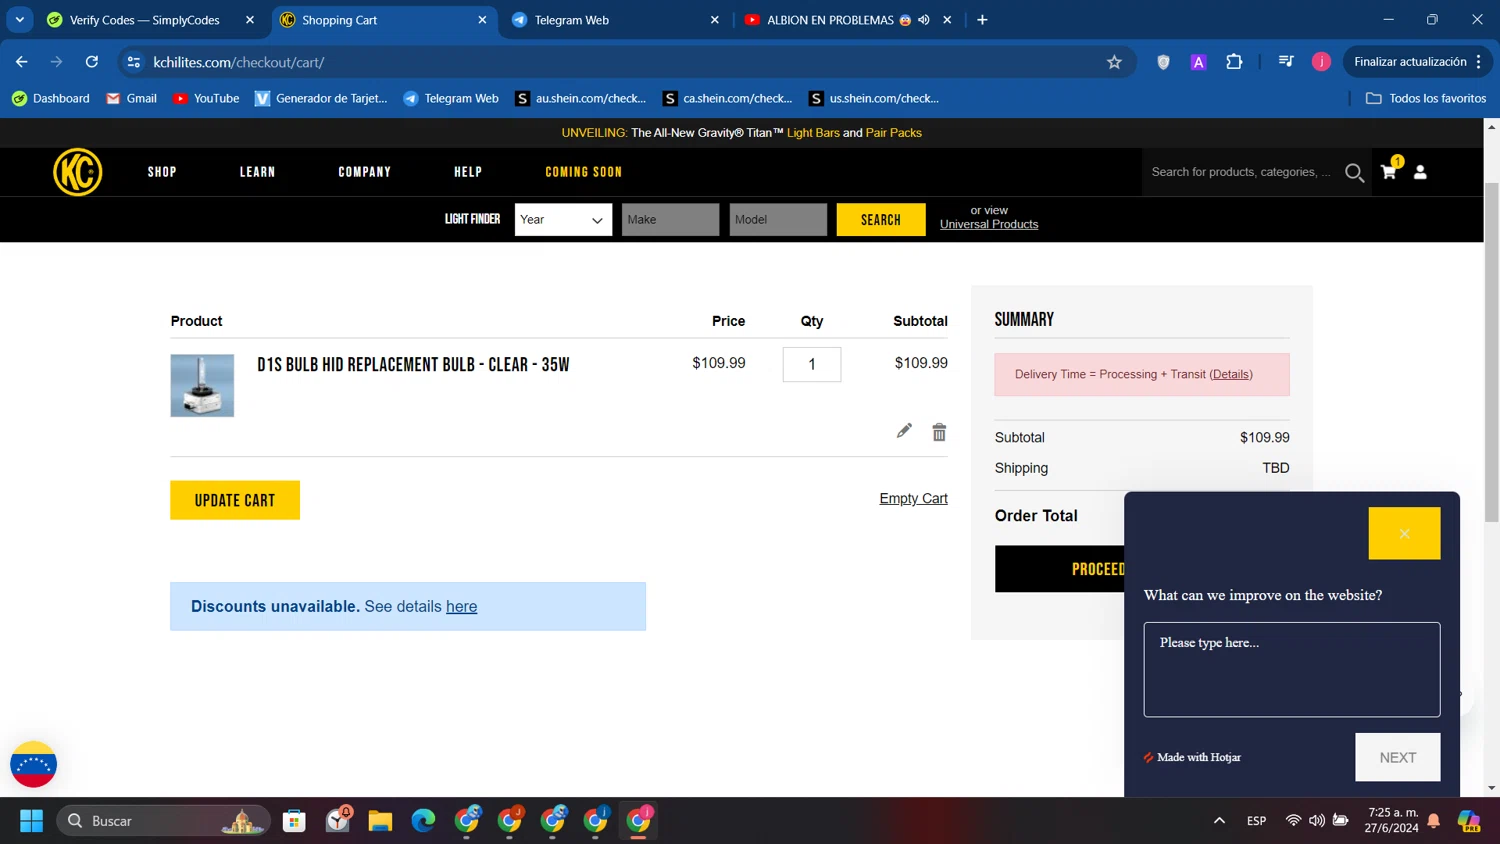Edit the D1S bulb item with the pencil icon
Screen dimensions: 1500x844
click(904, 431)
